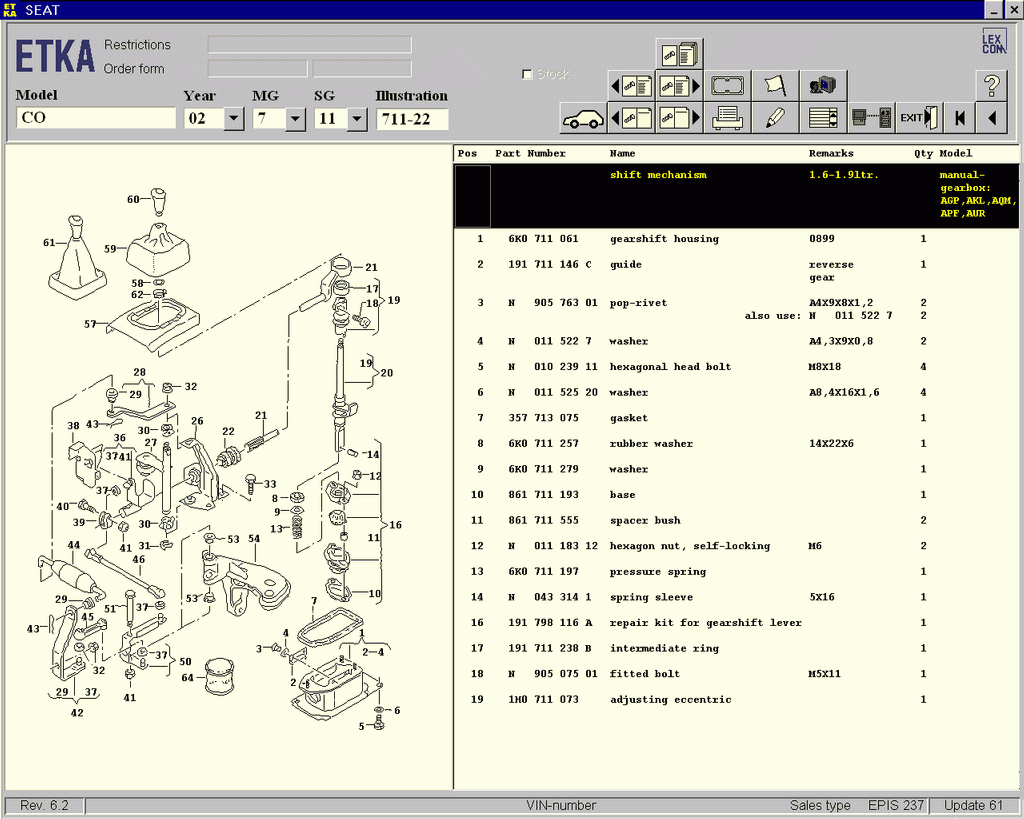The image size is (1024, 819).
Task: Select the pop-rivet row
Action: (736, 310)
